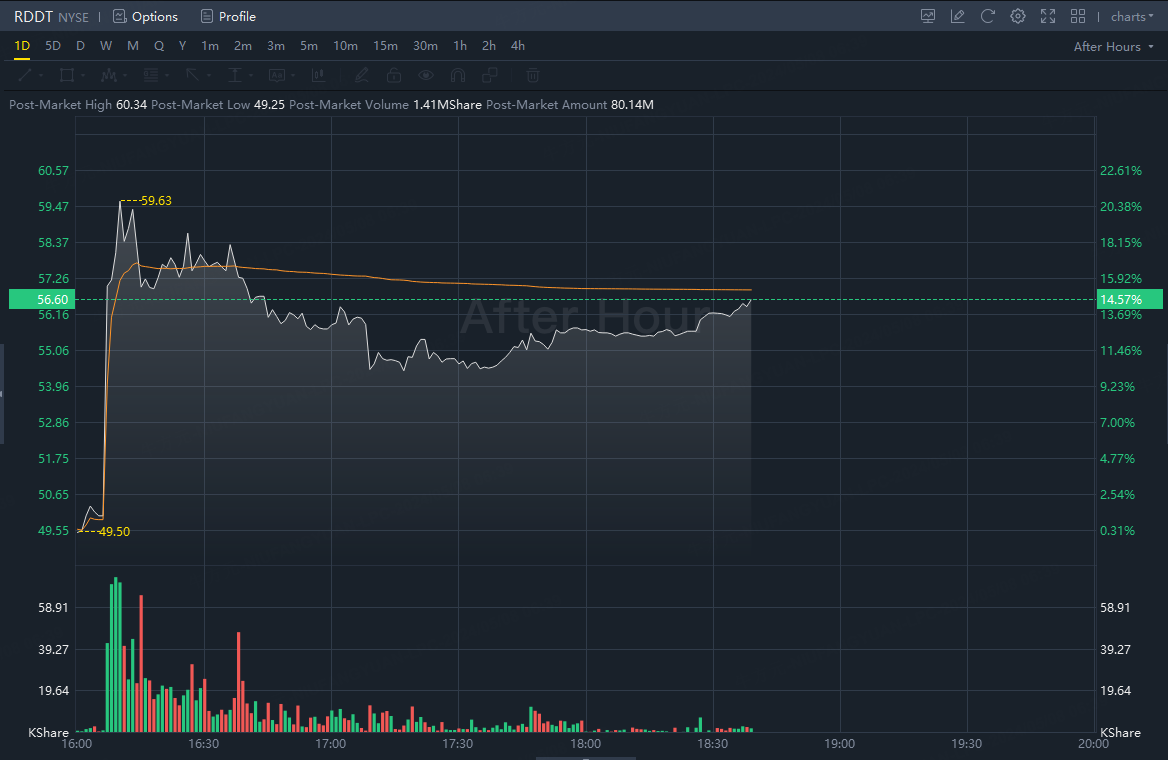Image resolution: width=1168 pixels, height=760 pixels.
Task: Click the 59.63 high marker label
Action: (156, 200)
